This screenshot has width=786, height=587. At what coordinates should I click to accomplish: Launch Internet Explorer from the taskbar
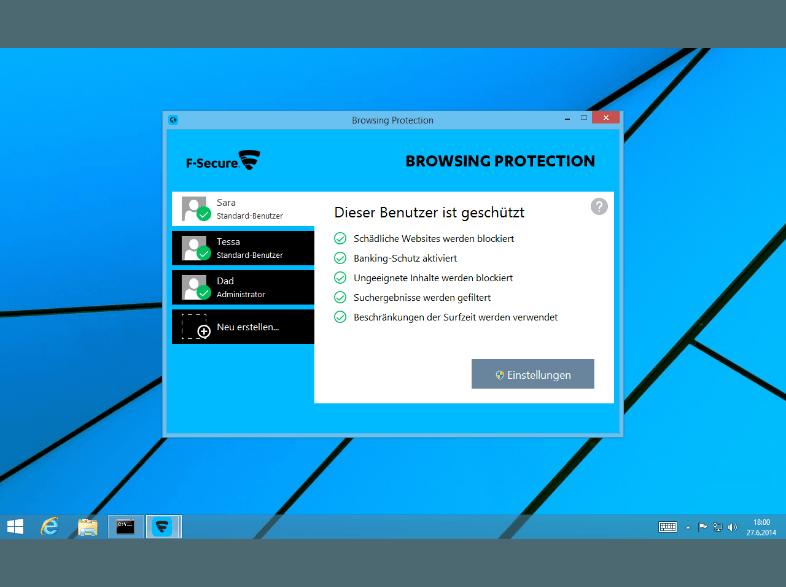tap(49, 526)
